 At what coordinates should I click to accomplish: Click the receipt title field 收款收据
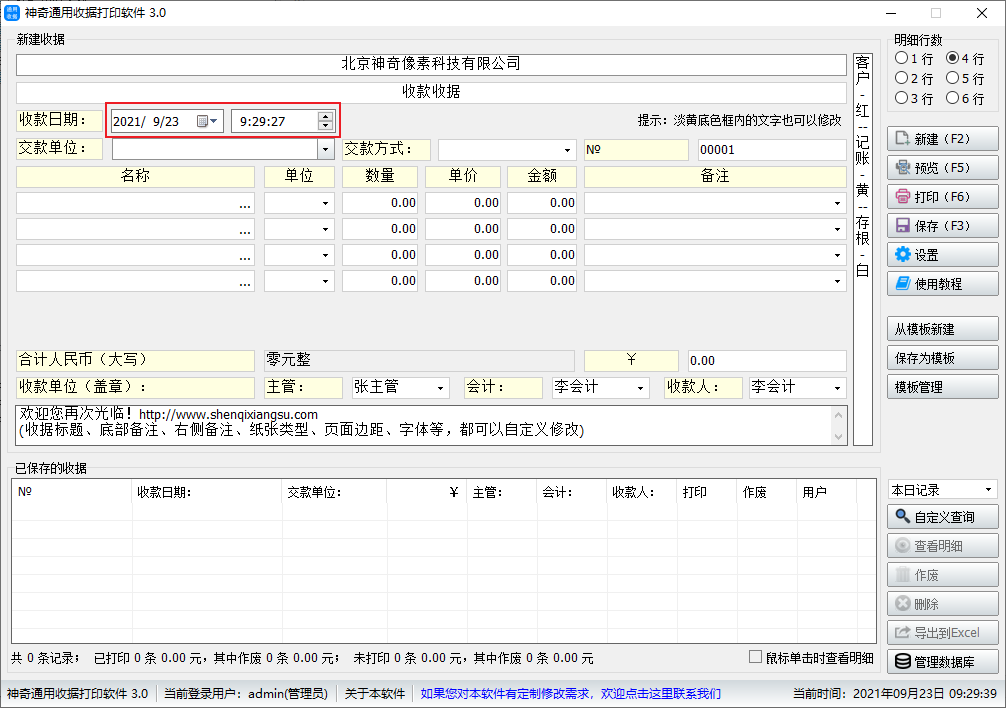point(431,92)
